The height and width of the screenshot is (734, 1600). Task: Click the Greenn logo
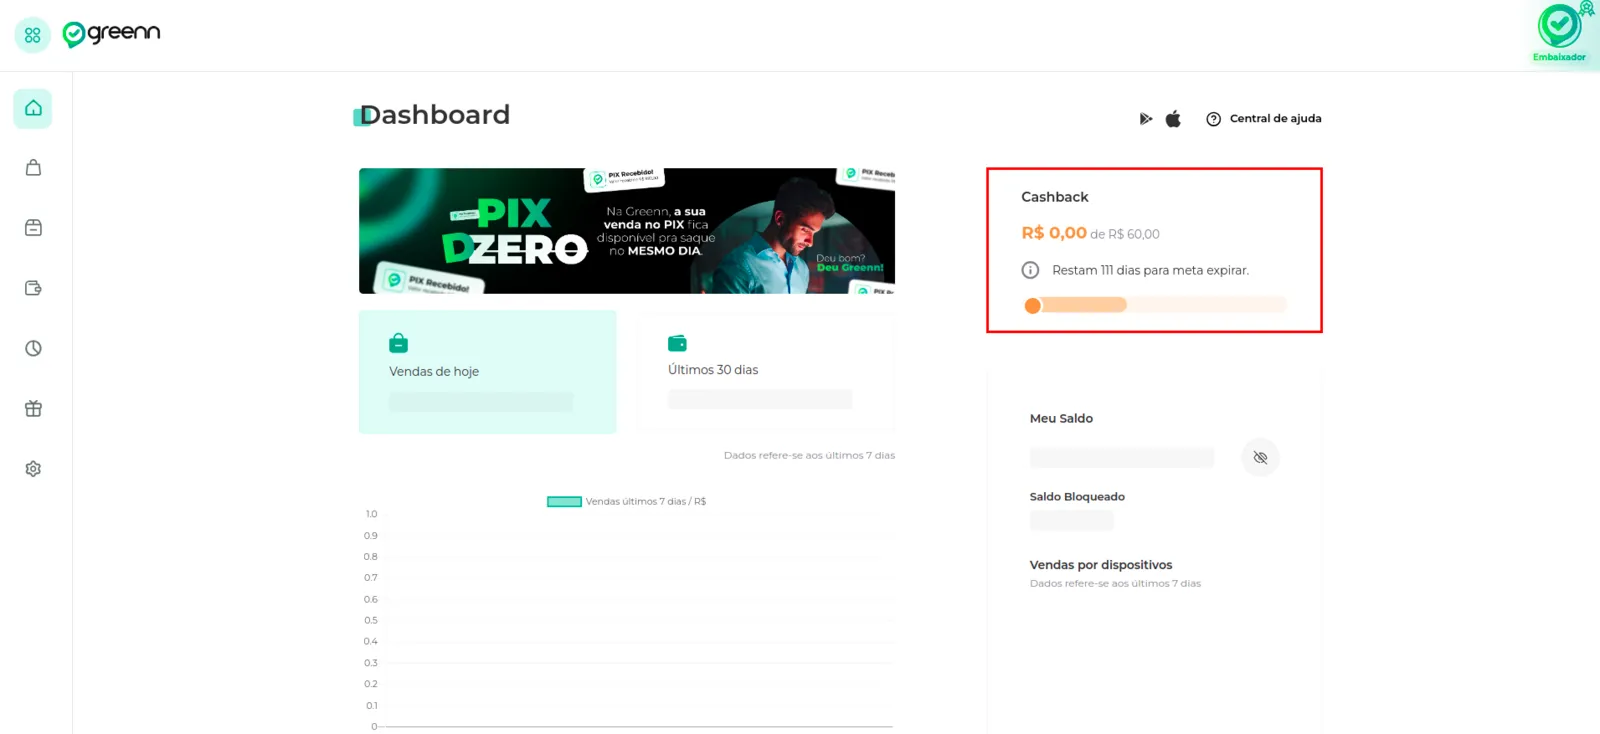coord(111,34)
